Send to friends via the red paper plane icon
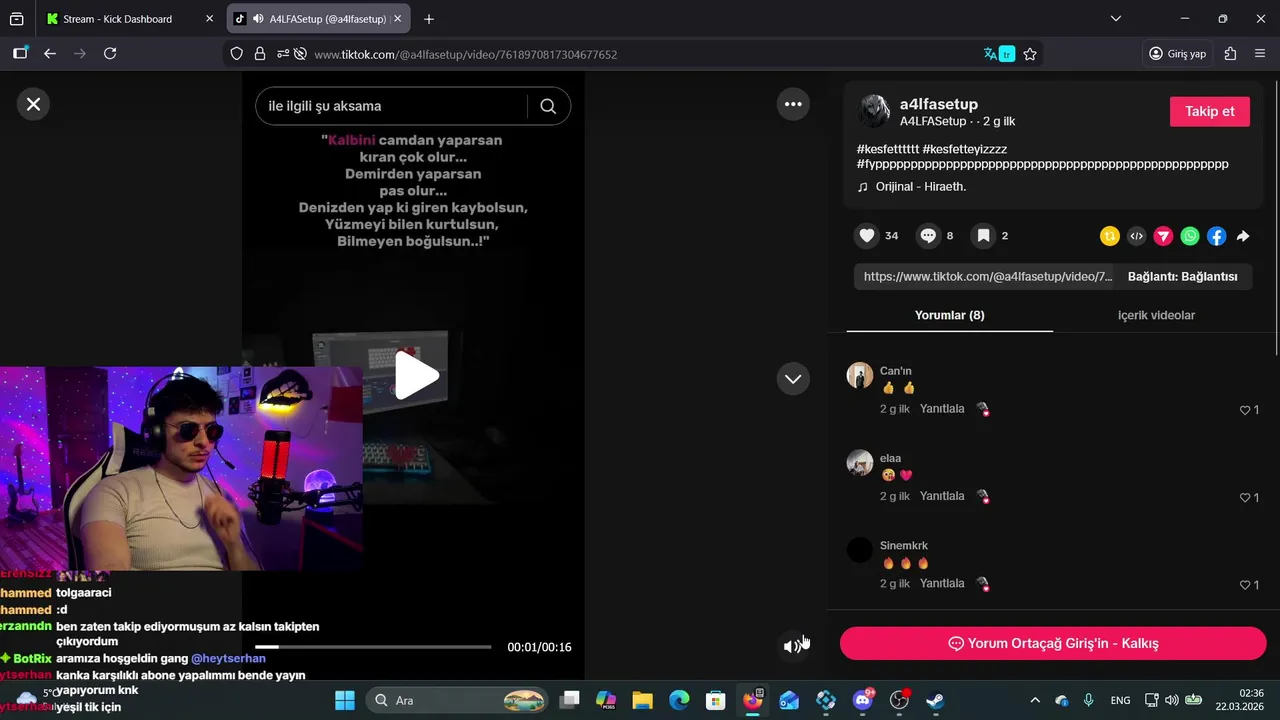The image size is (1280, 720). point(1163,236)
